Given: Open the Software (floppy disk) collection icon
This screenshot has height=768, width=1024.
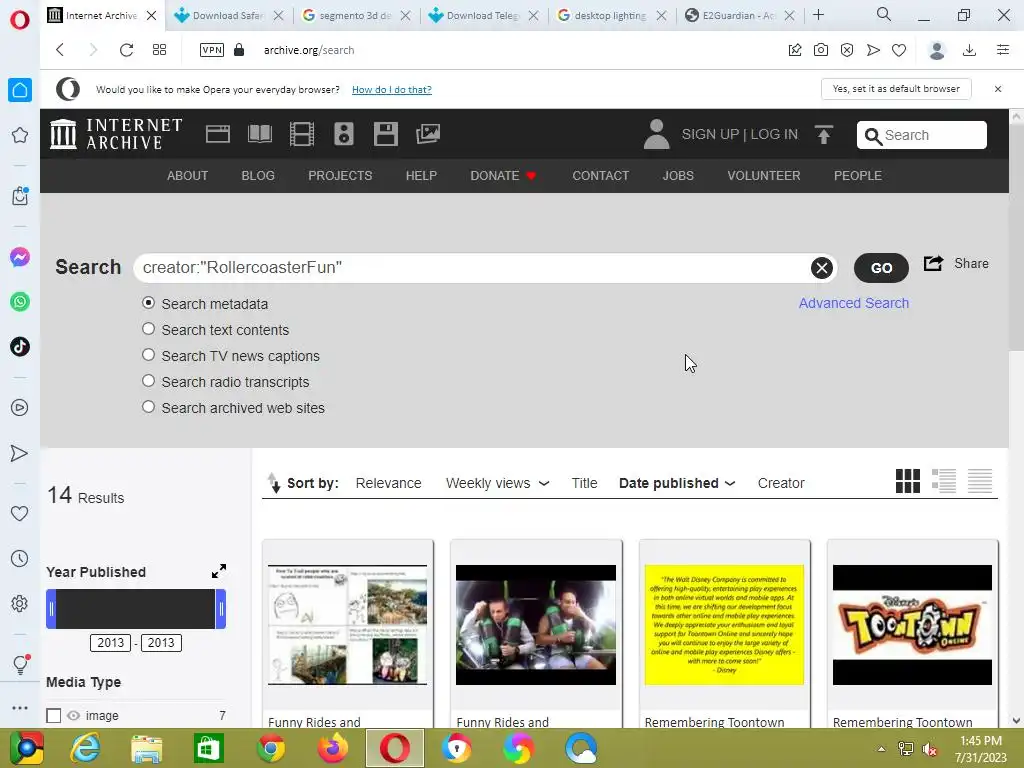Looking at the screenshot, I should [385, 134].
